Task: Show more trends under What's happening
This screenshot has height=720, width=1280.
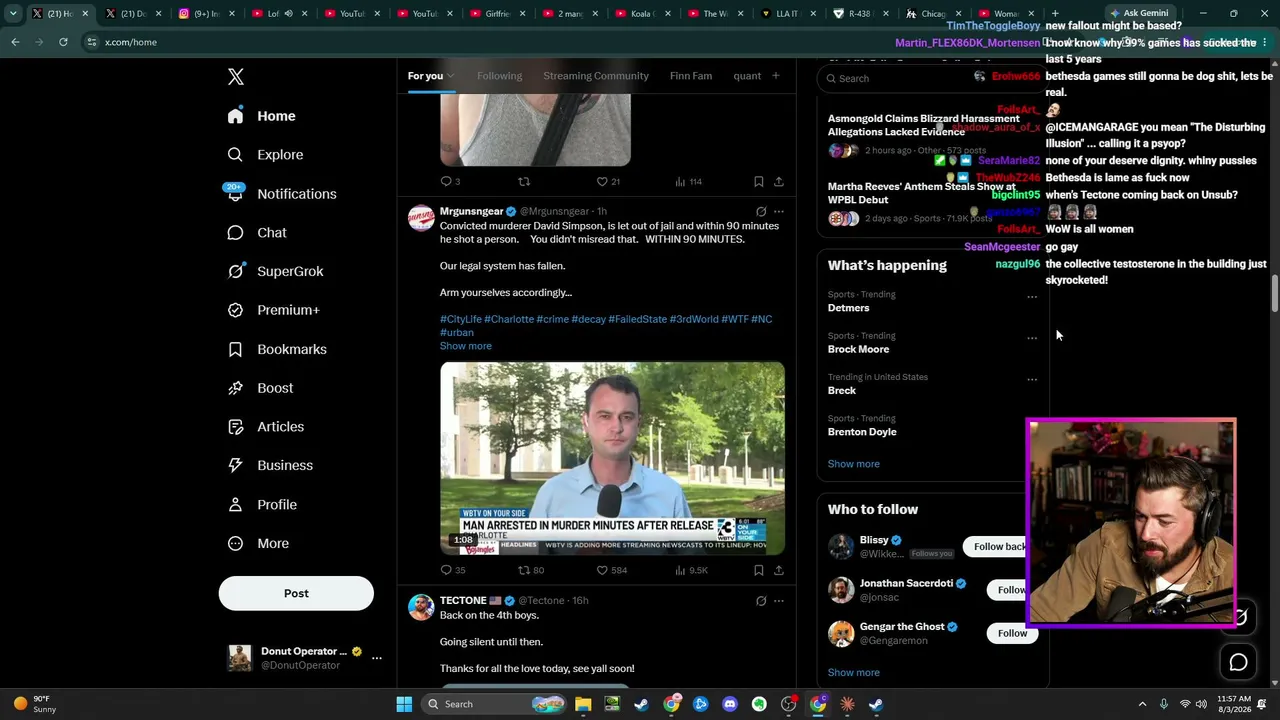Action: click(x=853, y=464)
